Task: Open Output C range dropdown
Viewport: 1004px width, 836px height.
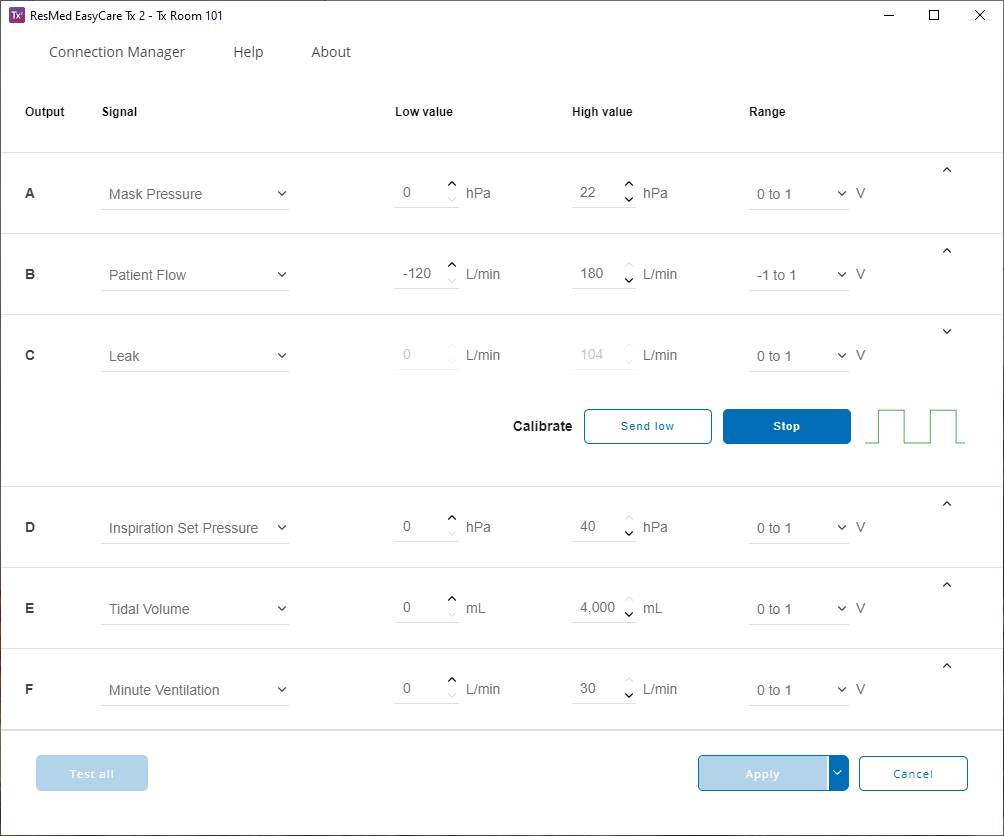Action: pyautogui.click(x=798, y=356)
